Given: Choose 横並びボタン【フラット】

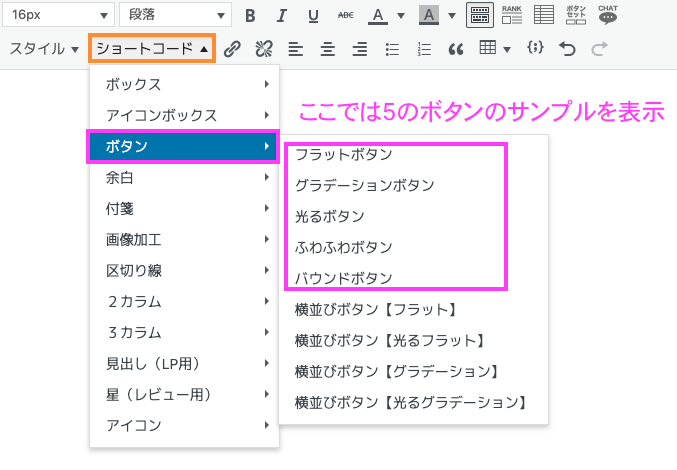Looking at the screenshot, I should tap(414, 309).
